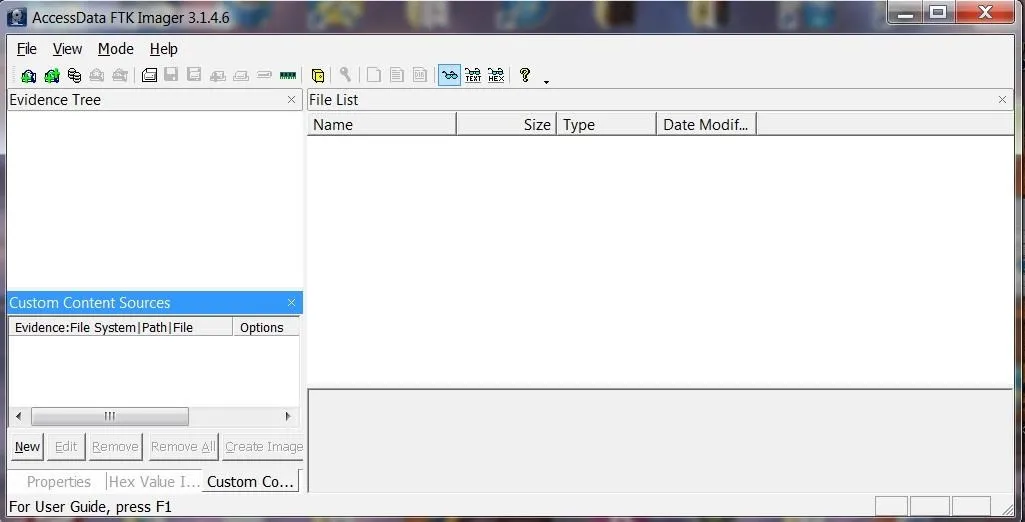Click the Verify Drive/Image icon
This screenshot has width=1025, height=522.
pos(264,75)
